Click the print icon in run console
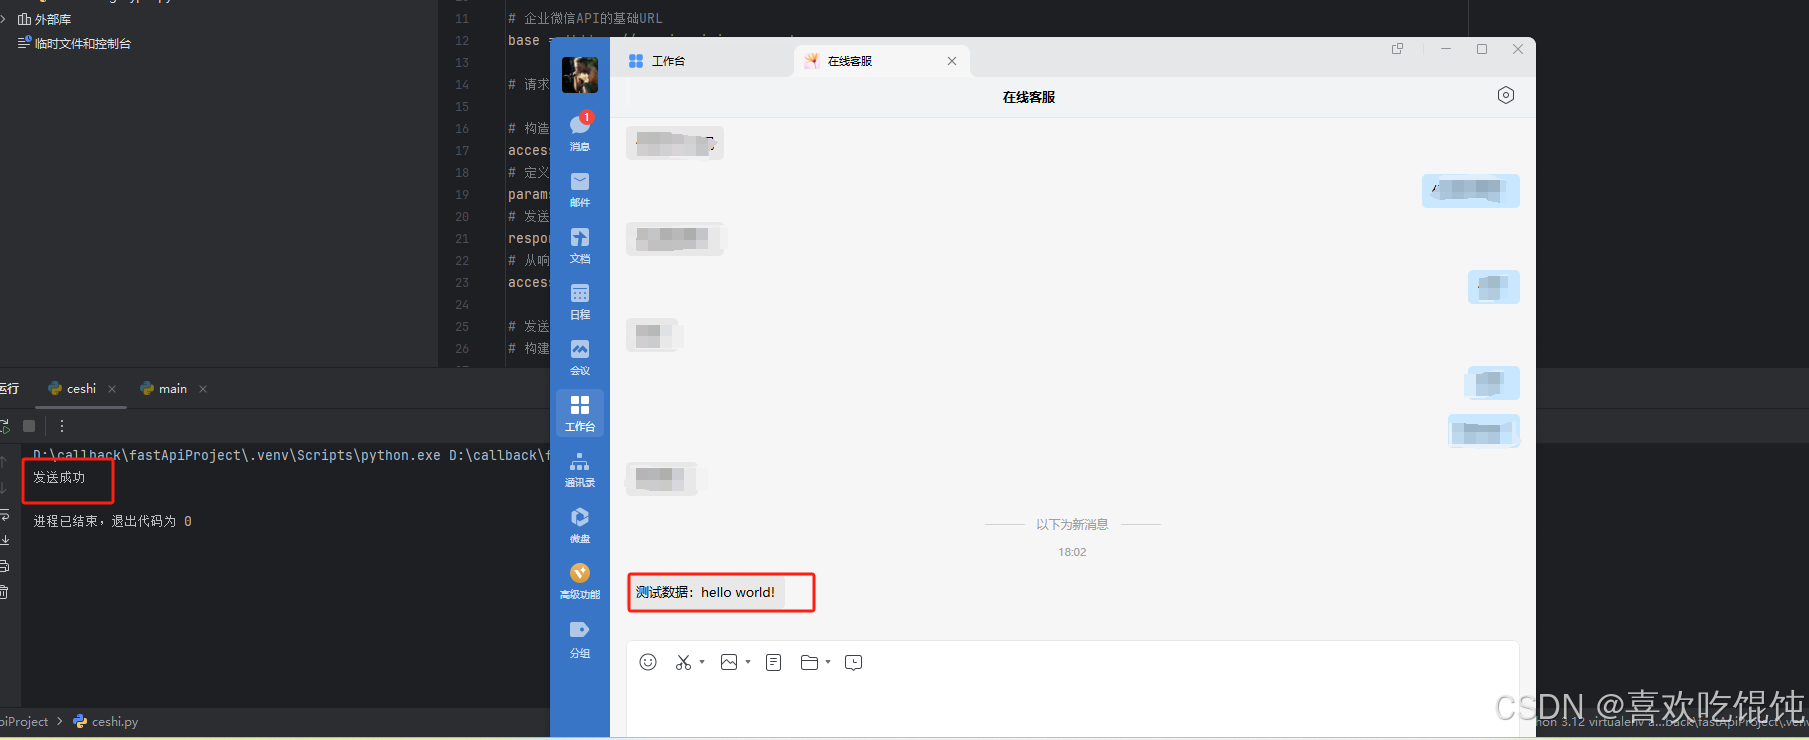 (4, 566)
